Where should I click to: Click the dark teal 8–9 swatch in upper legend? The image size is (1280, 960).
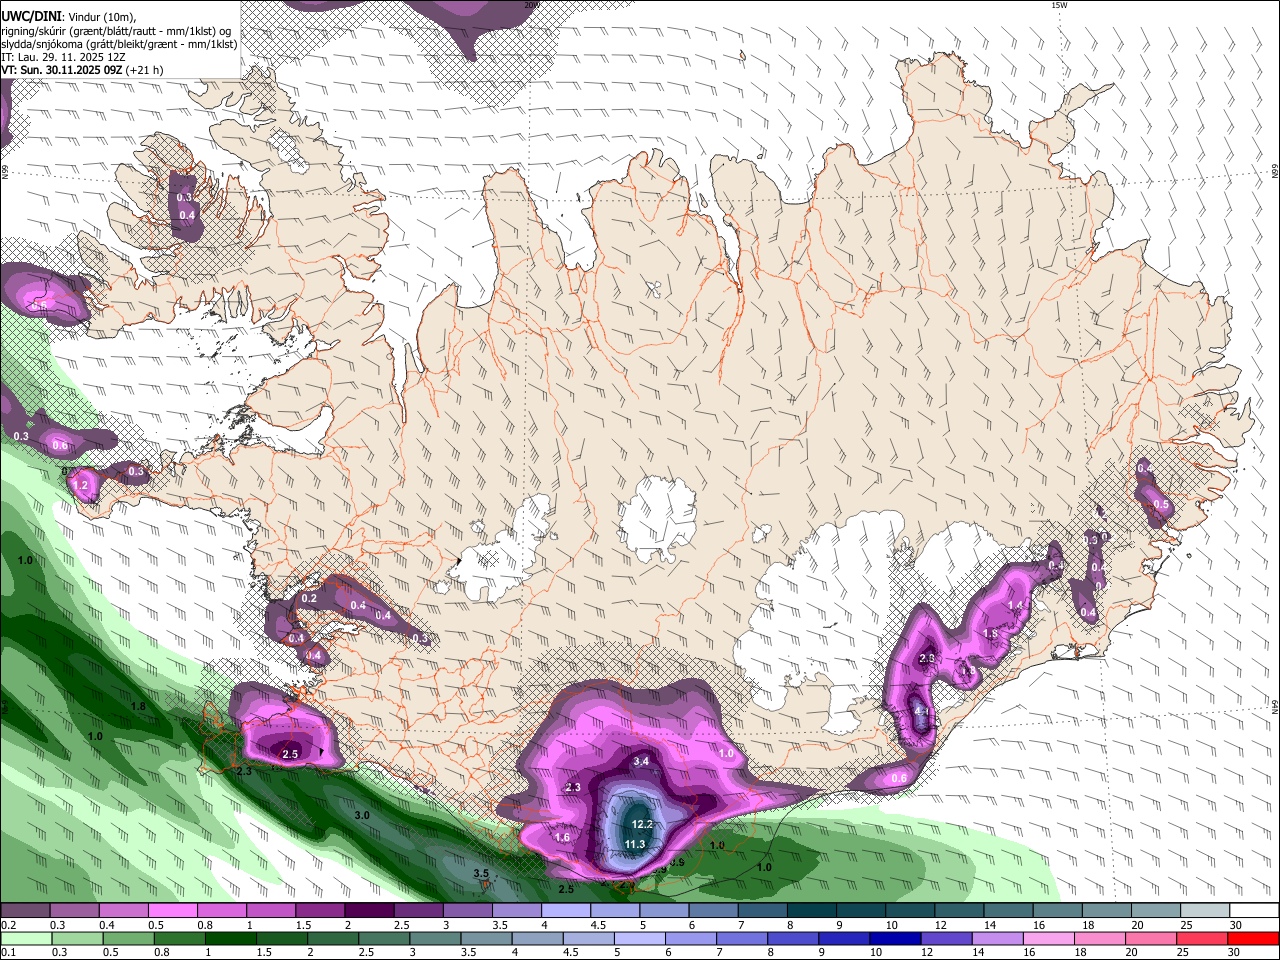click(x=811, y=911)
